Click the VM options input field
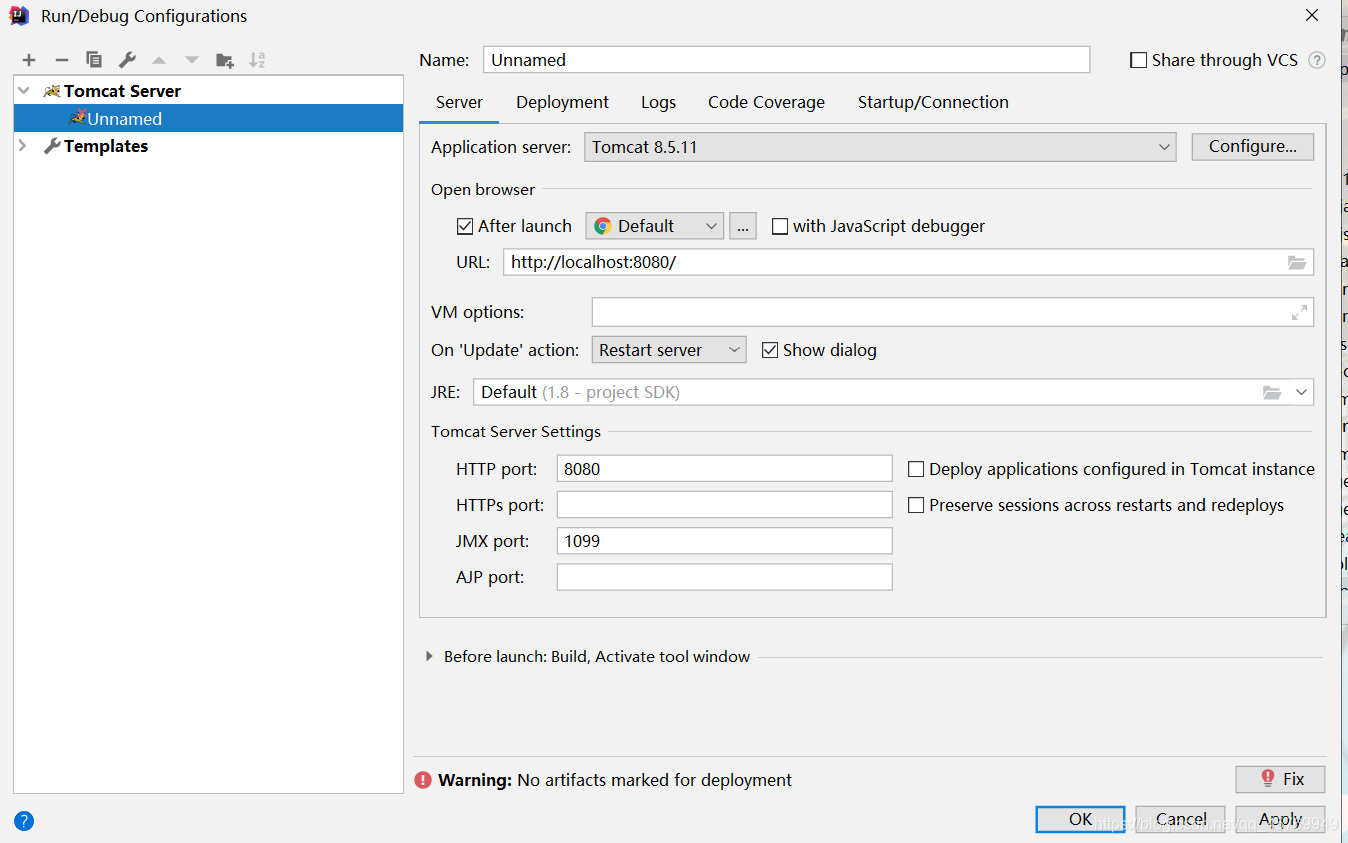Image resolution: width=1348 pixels, height=843 pixels. click(953, 312)
